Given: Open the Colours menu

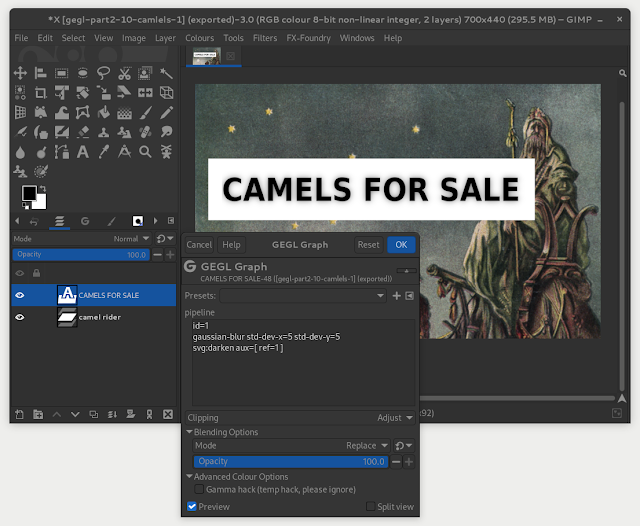Looking at the screenshot, I should tap(200, 38).
